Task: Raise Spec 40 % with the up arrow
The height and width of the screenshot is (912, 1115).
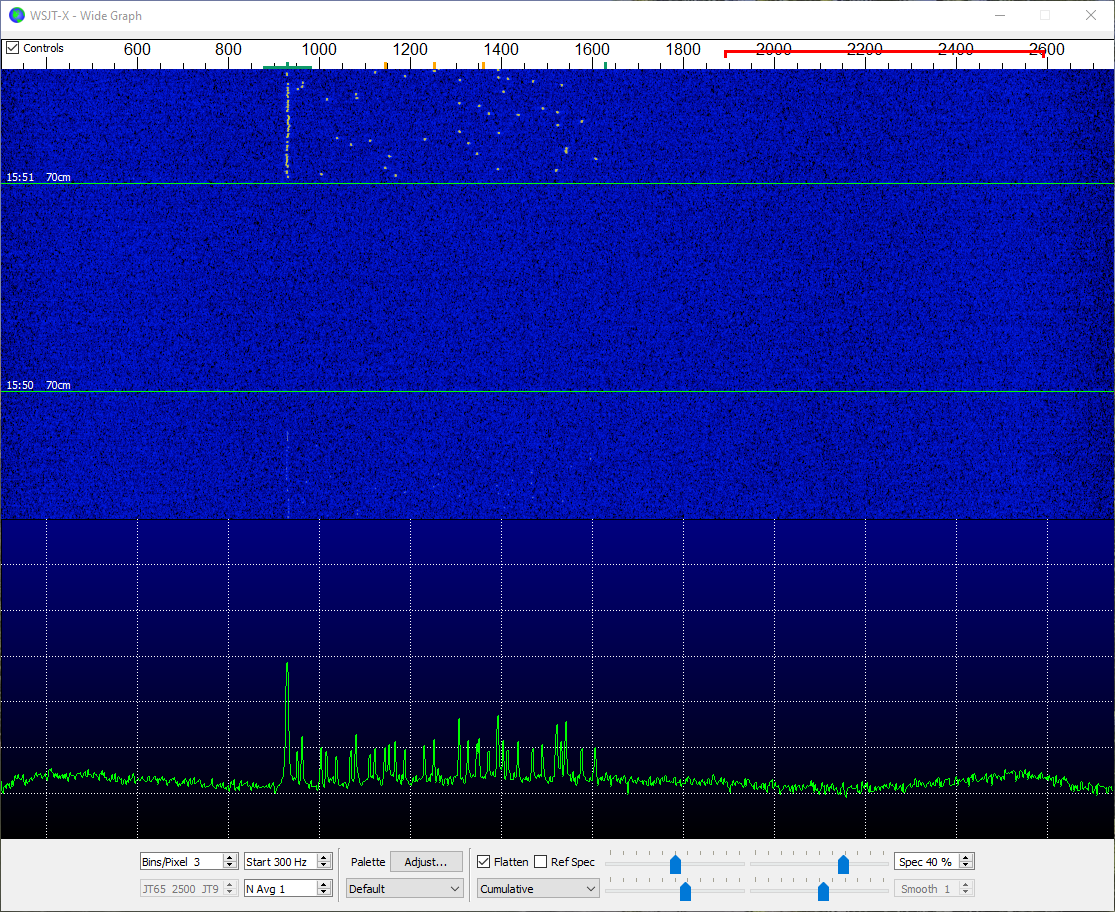Action: 966,858
